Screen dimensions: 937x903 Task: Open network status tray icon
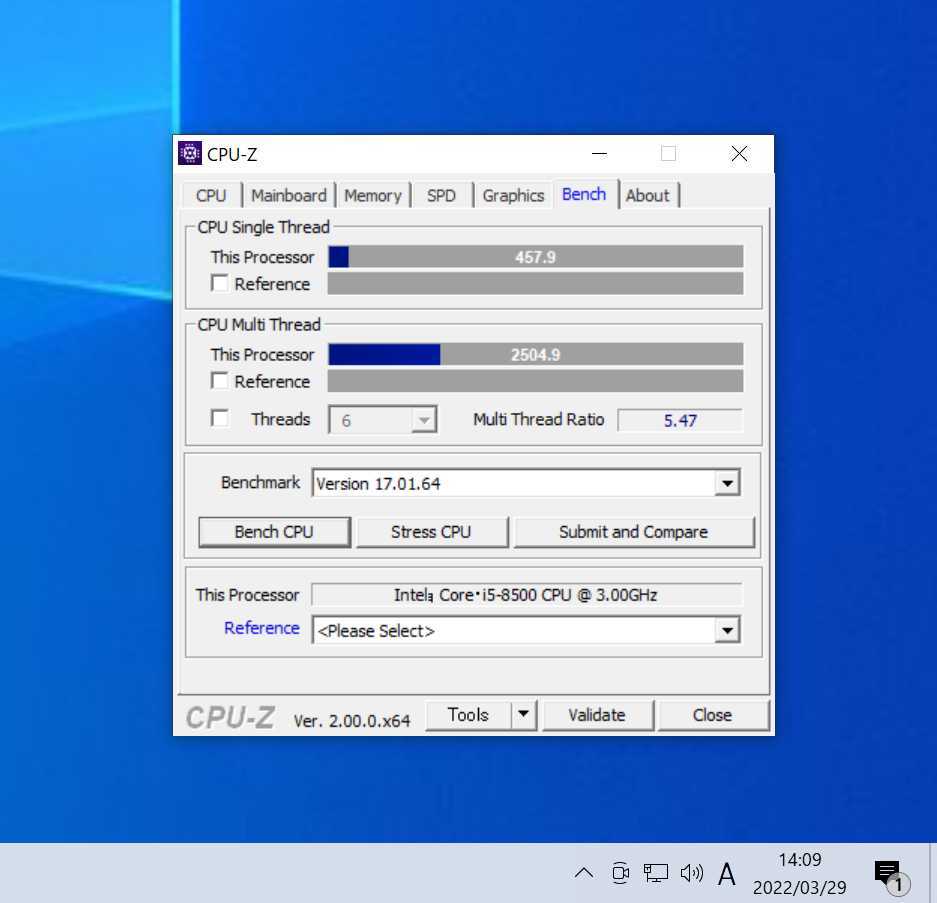tap(655, 873)
